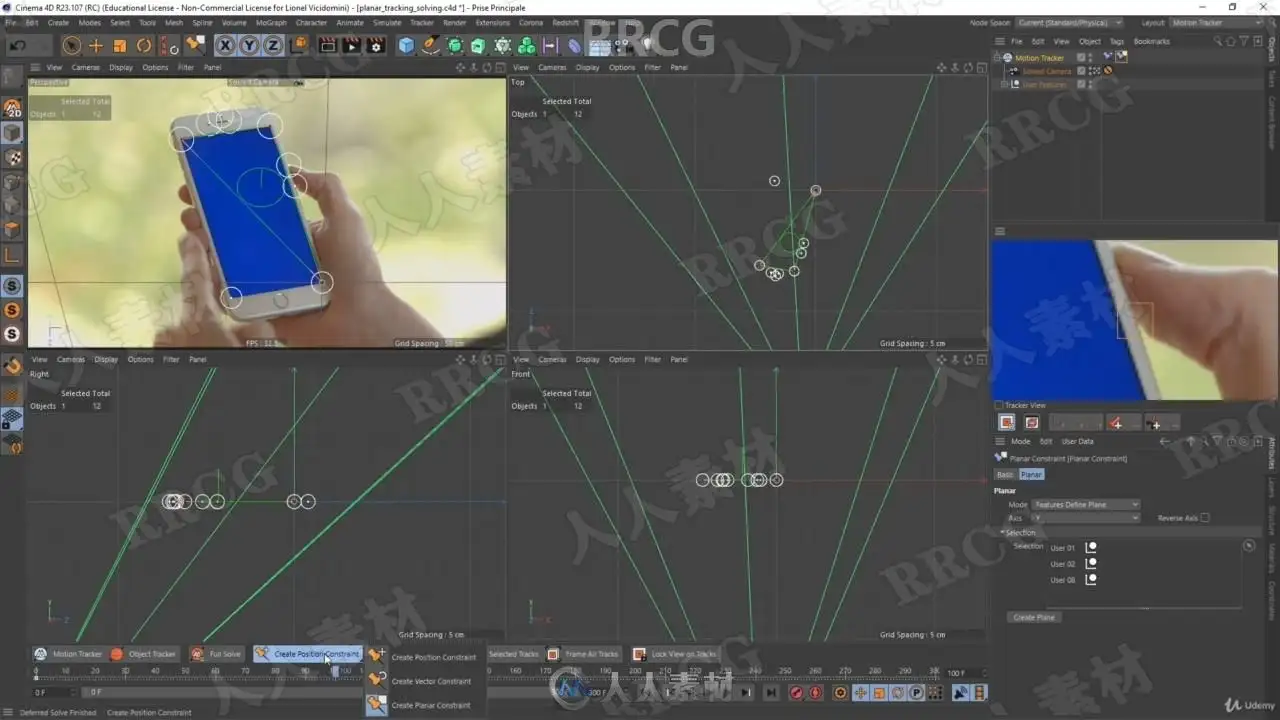
Task: Click Render to Picture Viewer icon
Action: coord(351,45)
